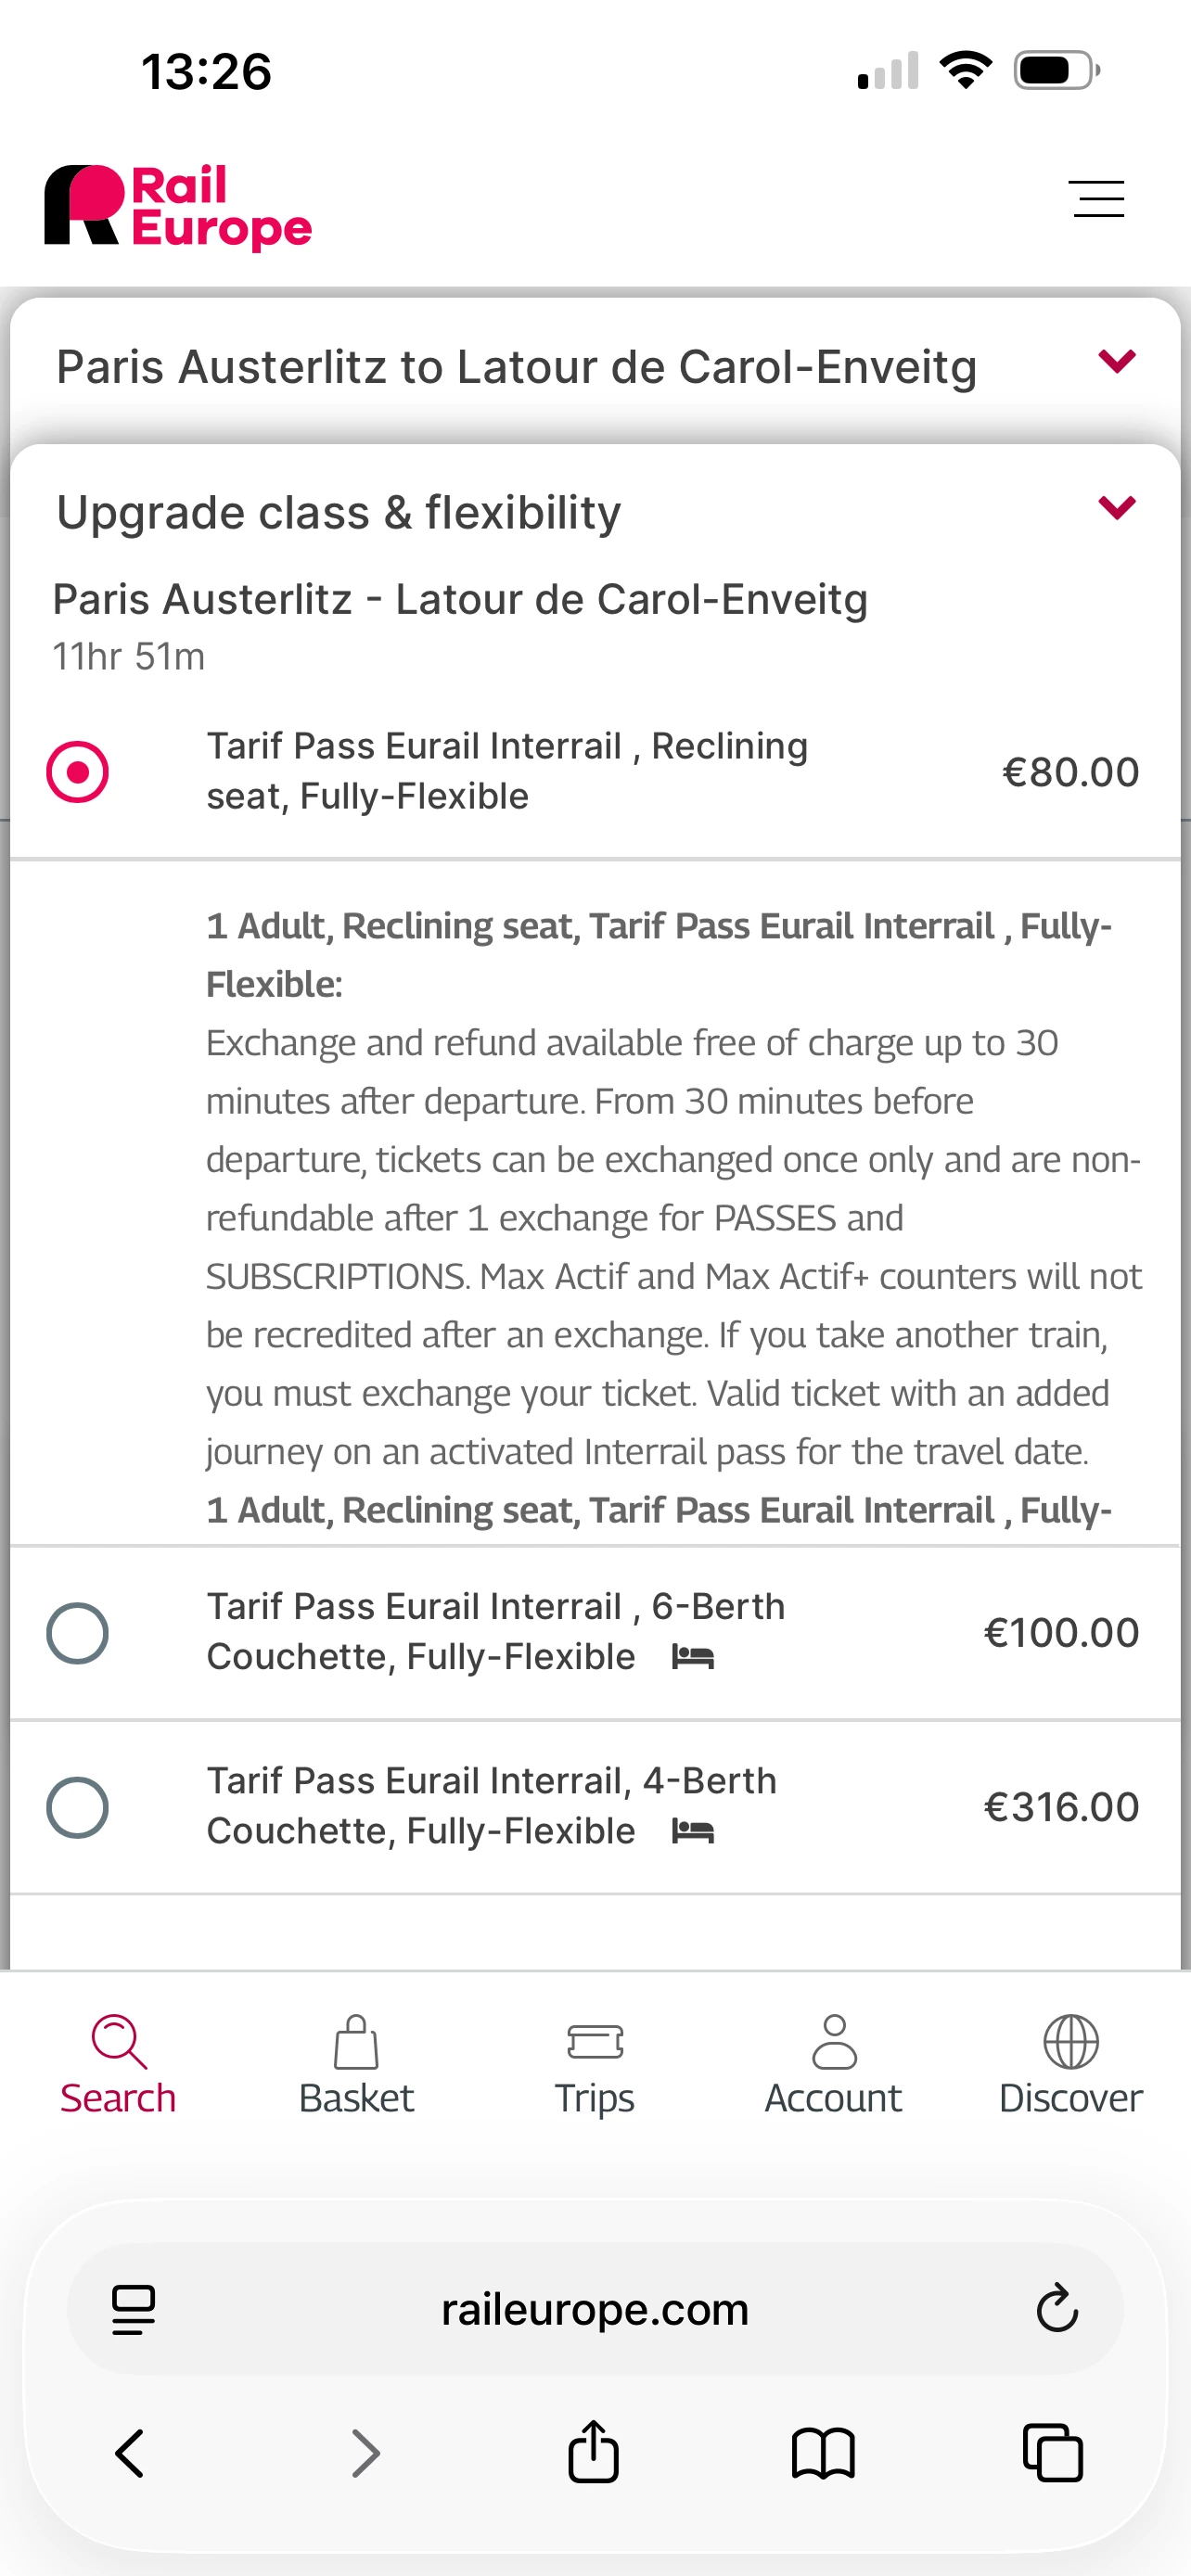Collapse the Upgrade class & flexibility section
This screenshot has width=1191, height=2576.
1116,508
